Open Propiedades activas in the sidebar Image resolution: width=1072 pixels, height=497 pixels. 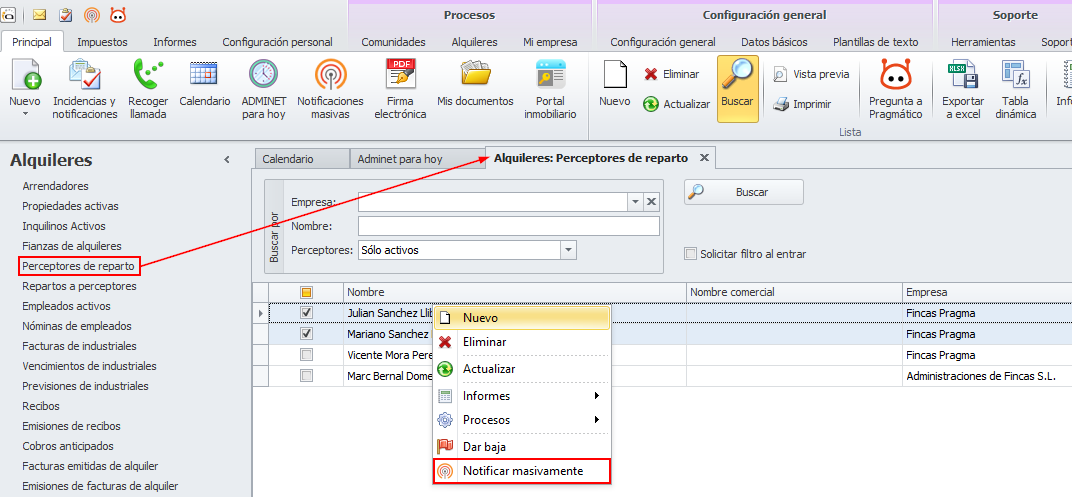[x=70, y=206]
